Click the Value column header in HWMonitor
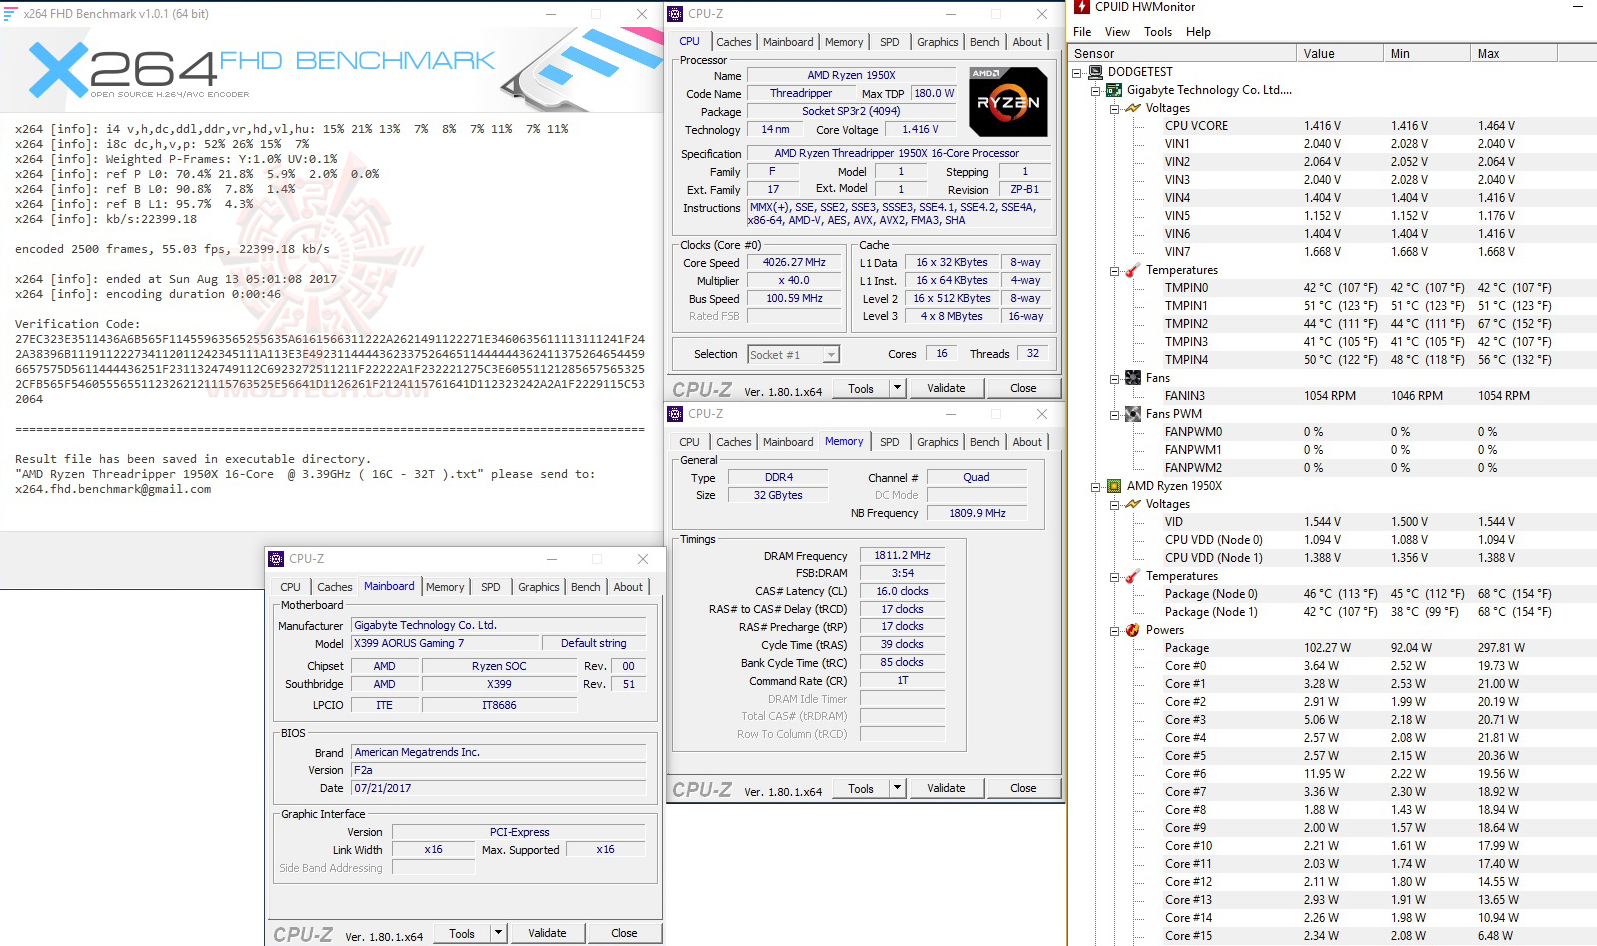Screen dimensions: 1597x946 coord(1340,54)
